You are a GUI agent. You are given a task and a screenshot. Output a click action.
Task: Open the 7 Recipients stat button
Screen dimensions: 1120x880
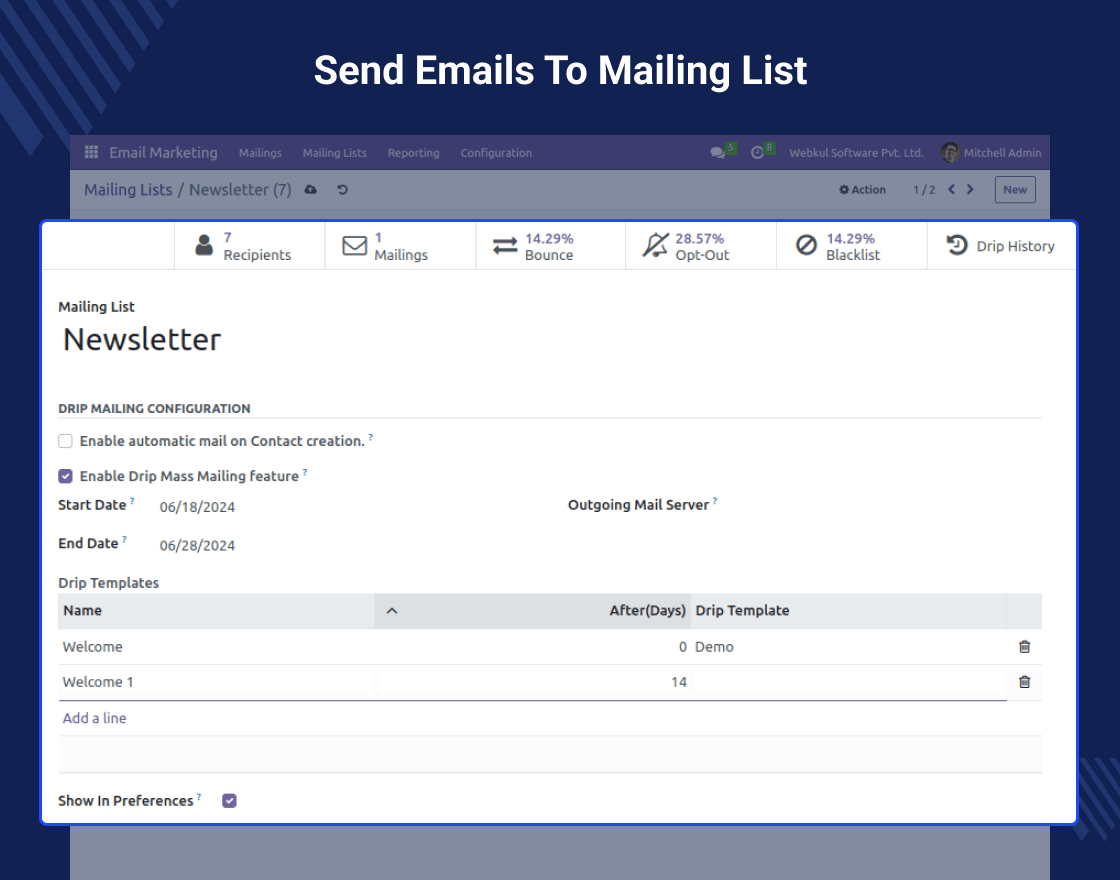249,246
